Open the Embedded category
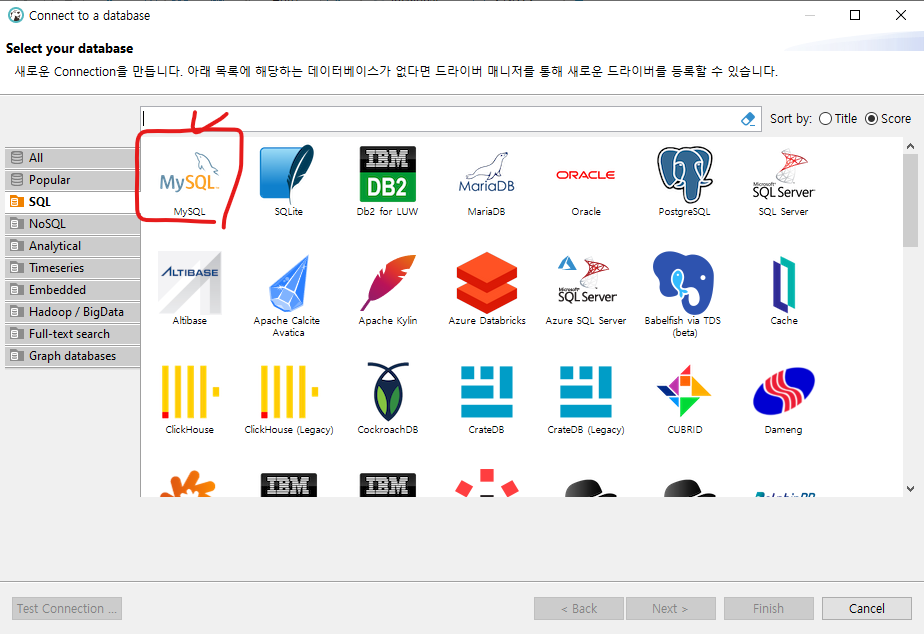The width and height of the screenshot is (924, 634). [72, 290]
